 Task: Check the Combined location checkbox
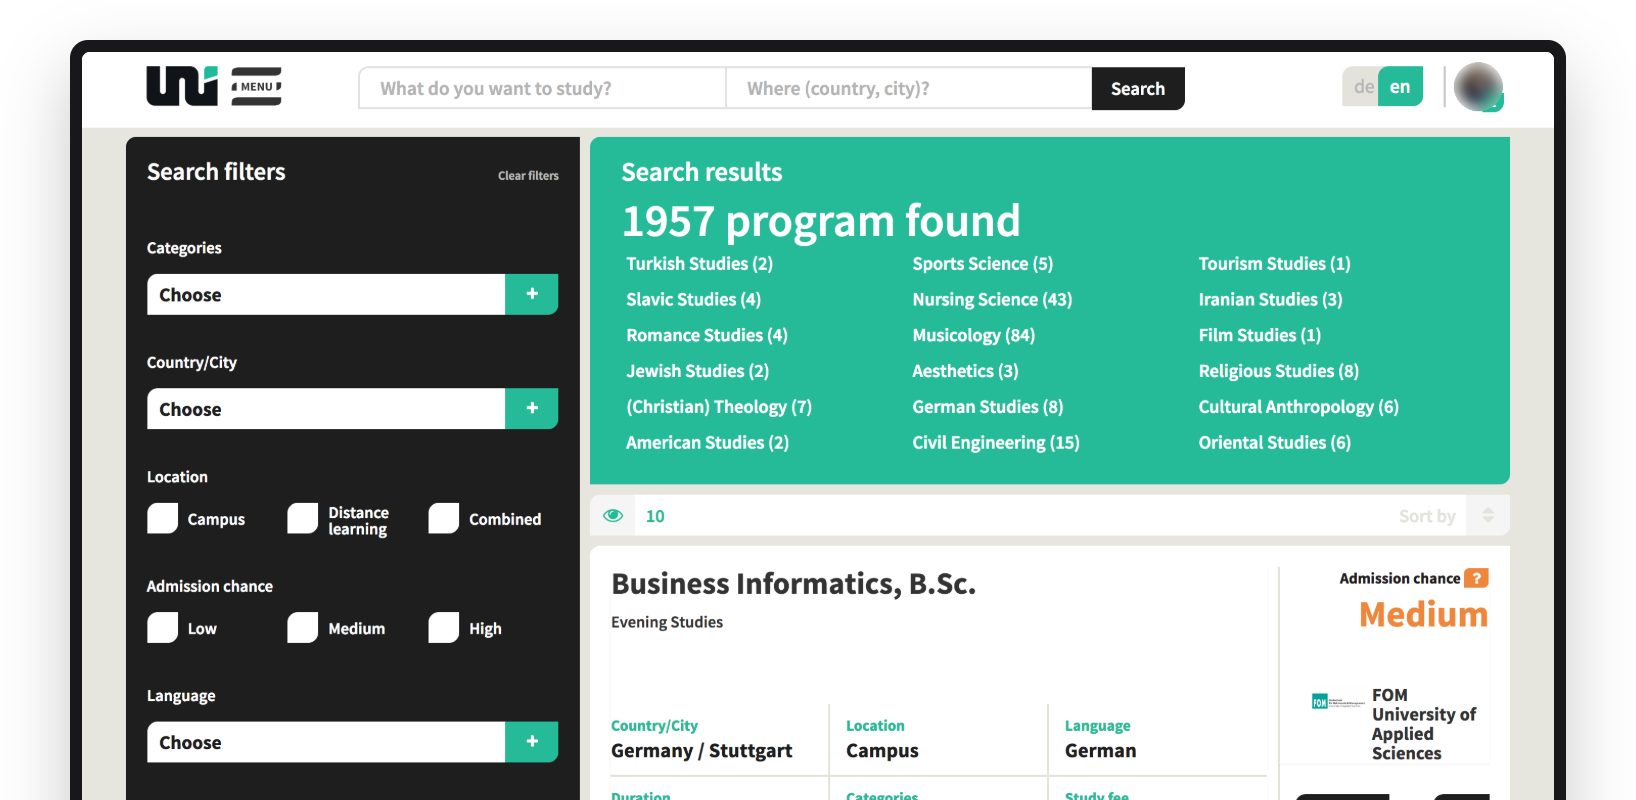pyautogui.click(x=443, y=519)
